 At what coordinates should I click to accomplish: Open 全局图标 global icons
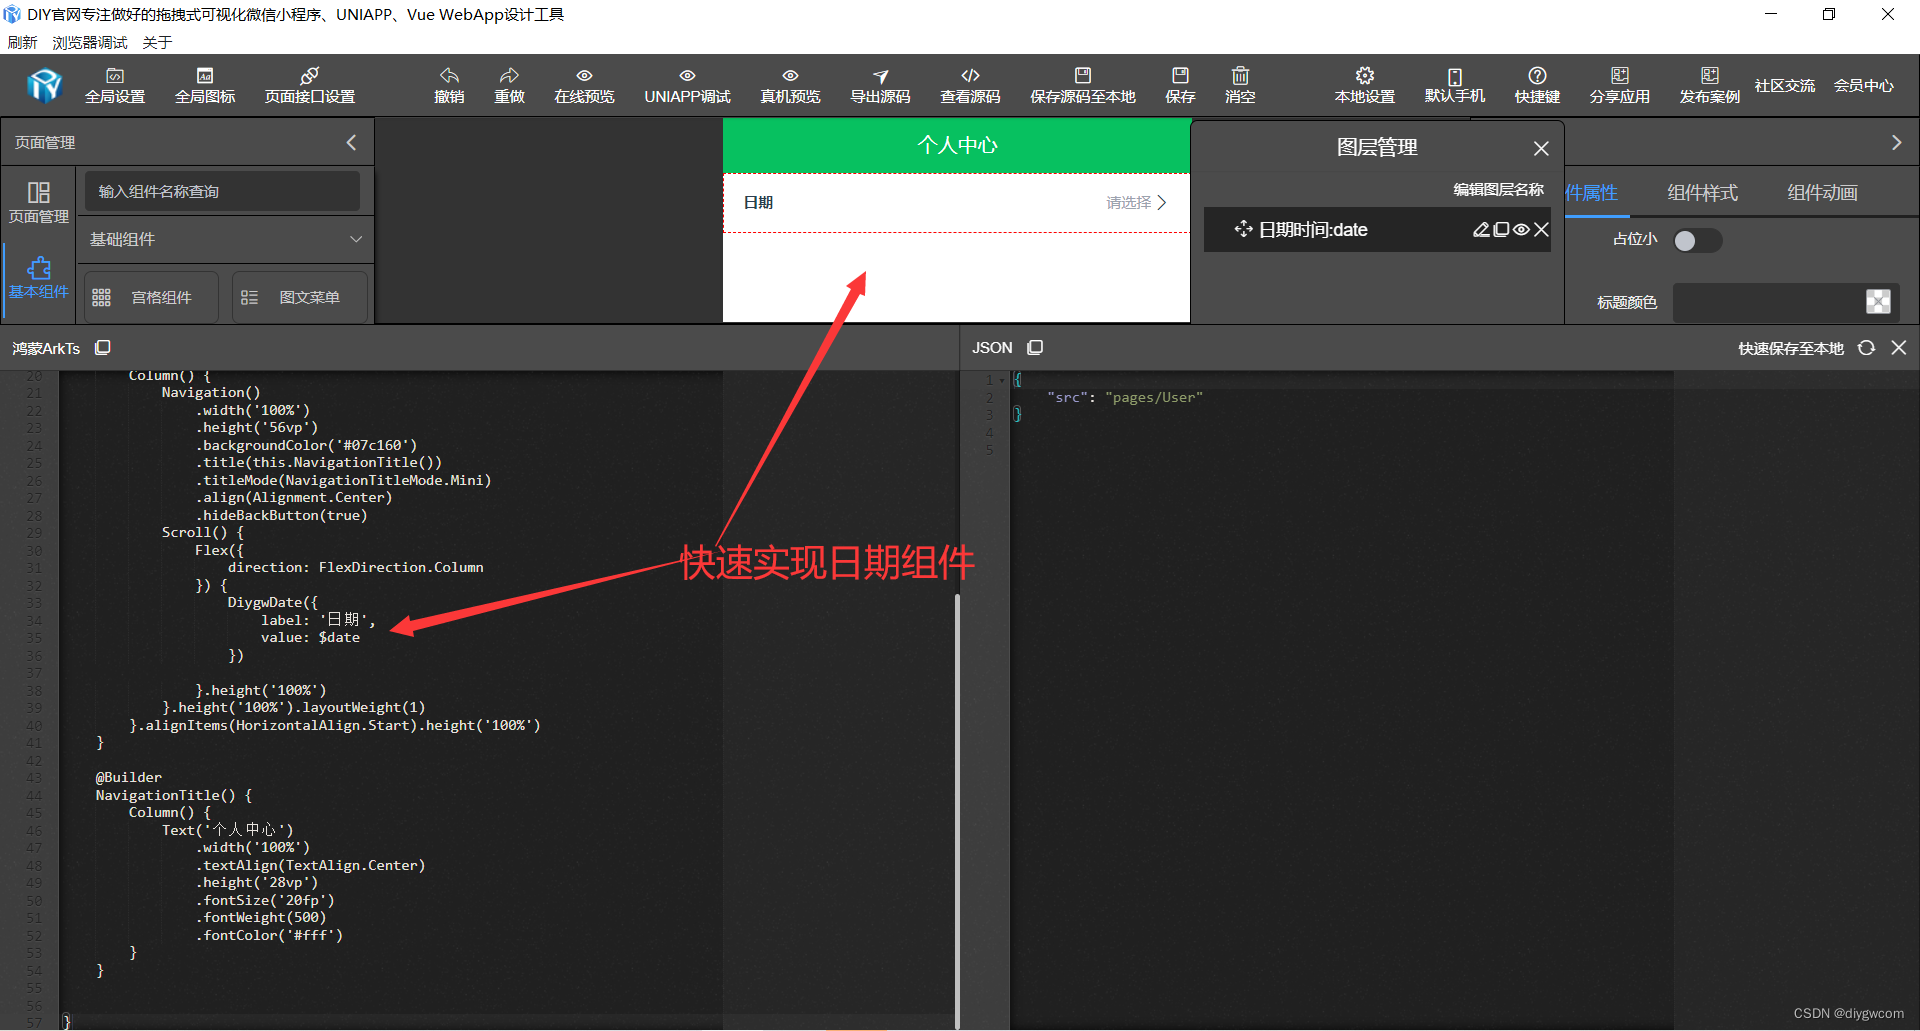[x=205, y=86]
